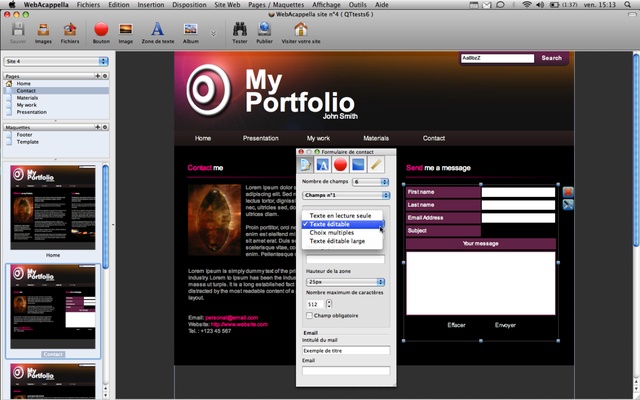Open Maquettes panel gear options
The height and width of the screenshot is (400, 640).
click(105, 127)
